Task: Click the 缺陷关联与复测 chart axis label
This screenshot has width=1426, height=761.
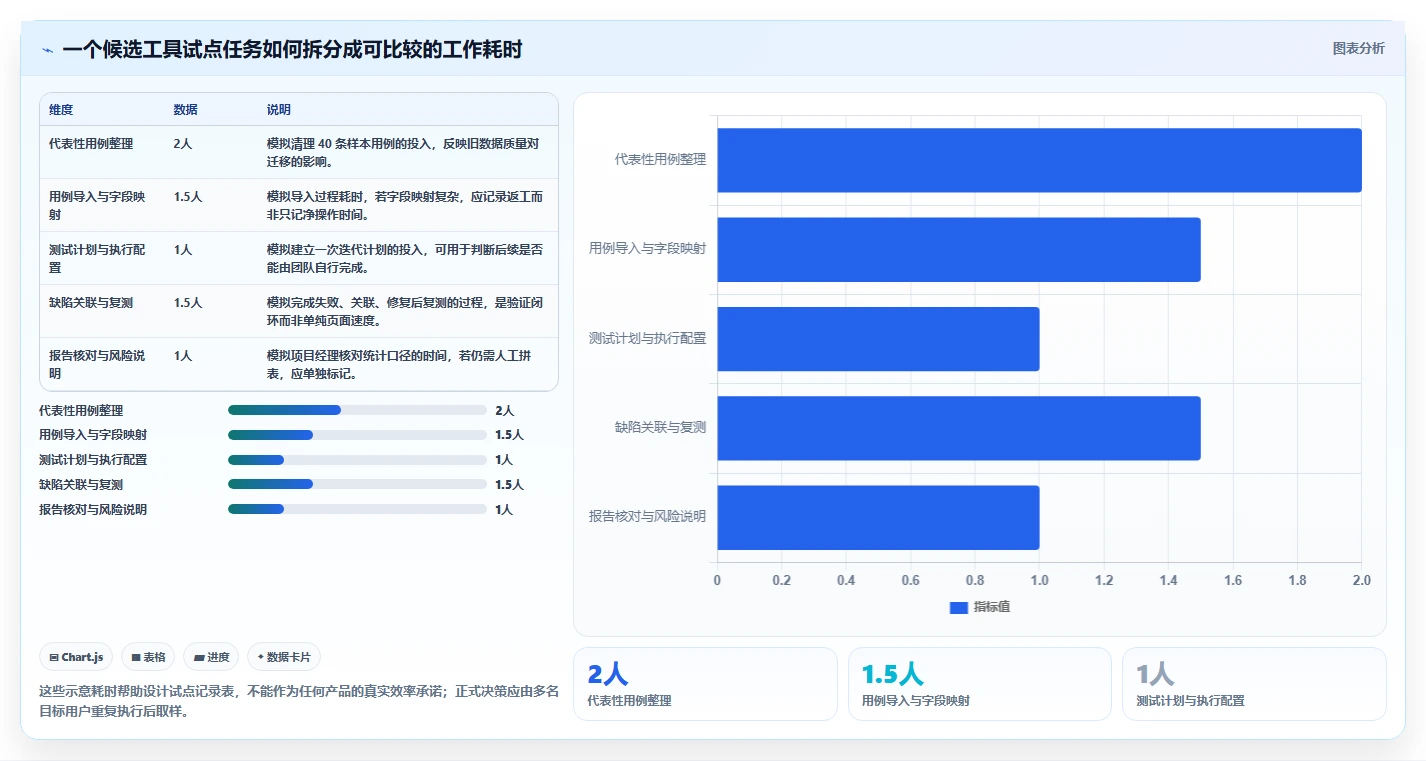Action: [x=660, y=427]
